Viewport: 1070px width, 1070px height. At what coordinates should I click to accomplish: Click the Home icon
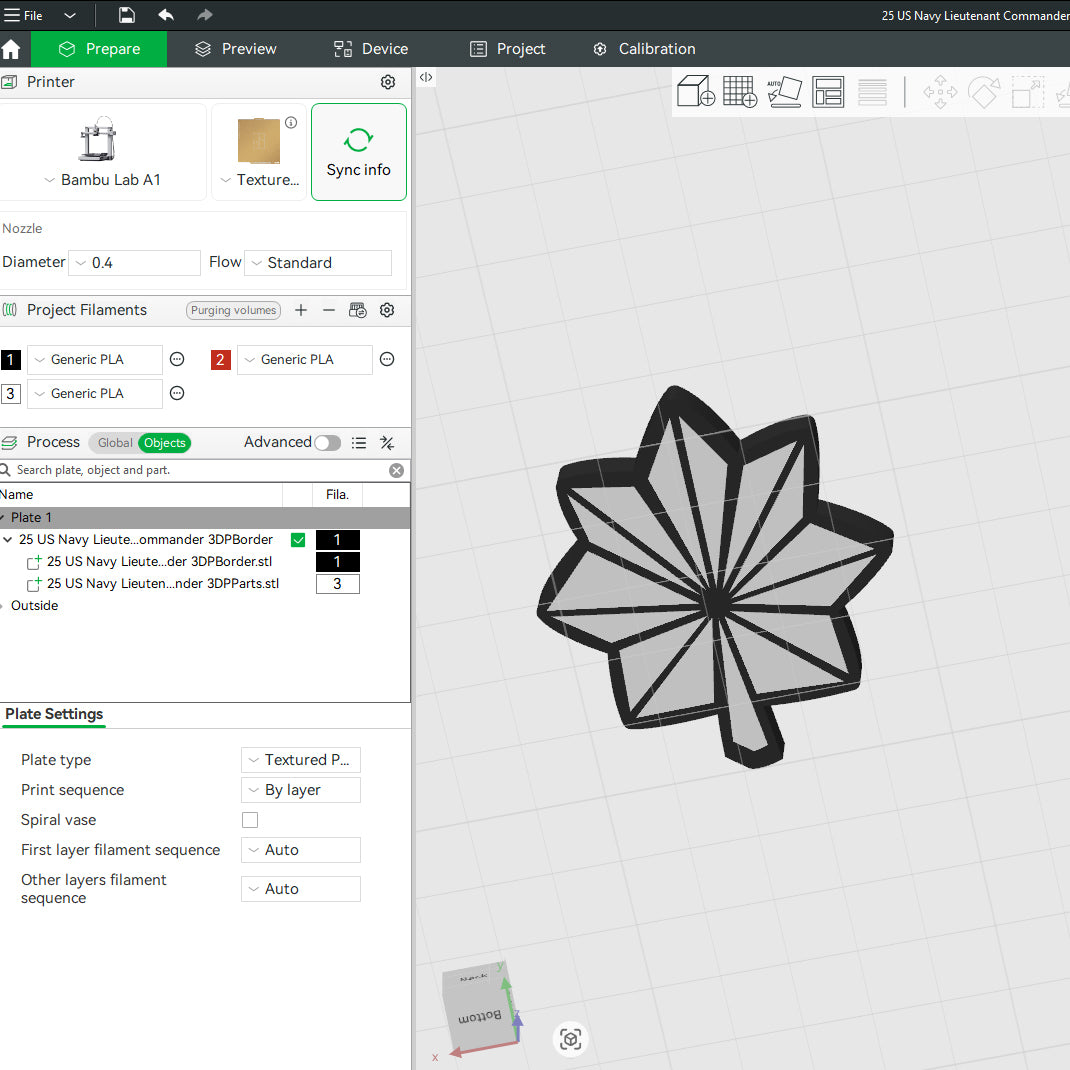(11, 49)
